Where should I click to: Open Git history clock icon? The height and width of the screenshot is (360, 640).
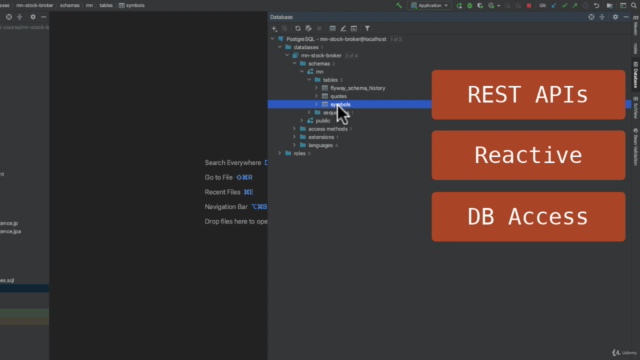pos(586,5)
